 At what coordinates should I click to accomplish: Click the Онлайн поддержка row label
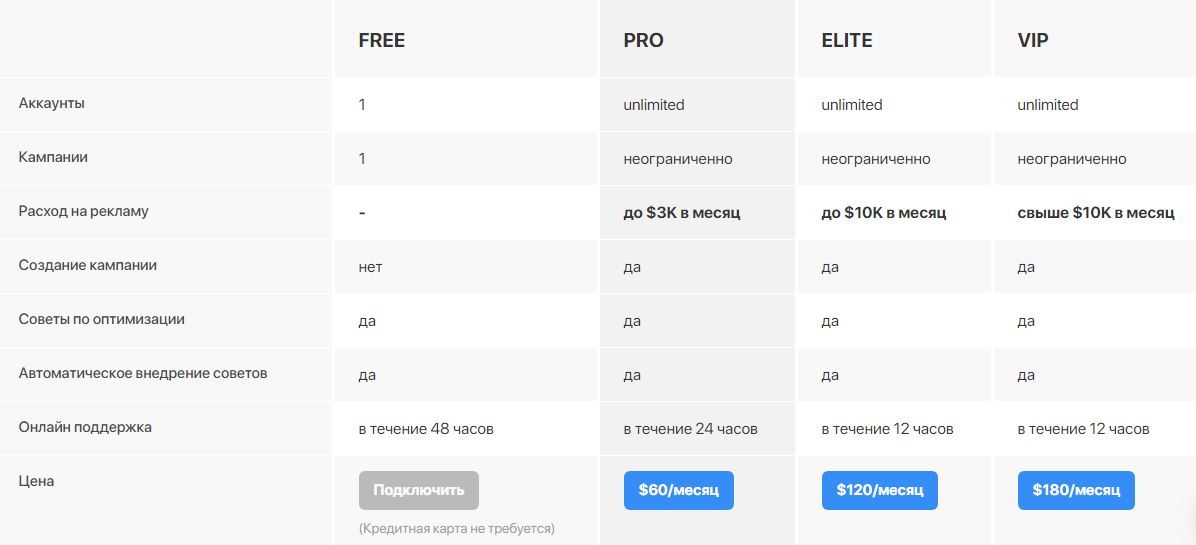(85, 427)
